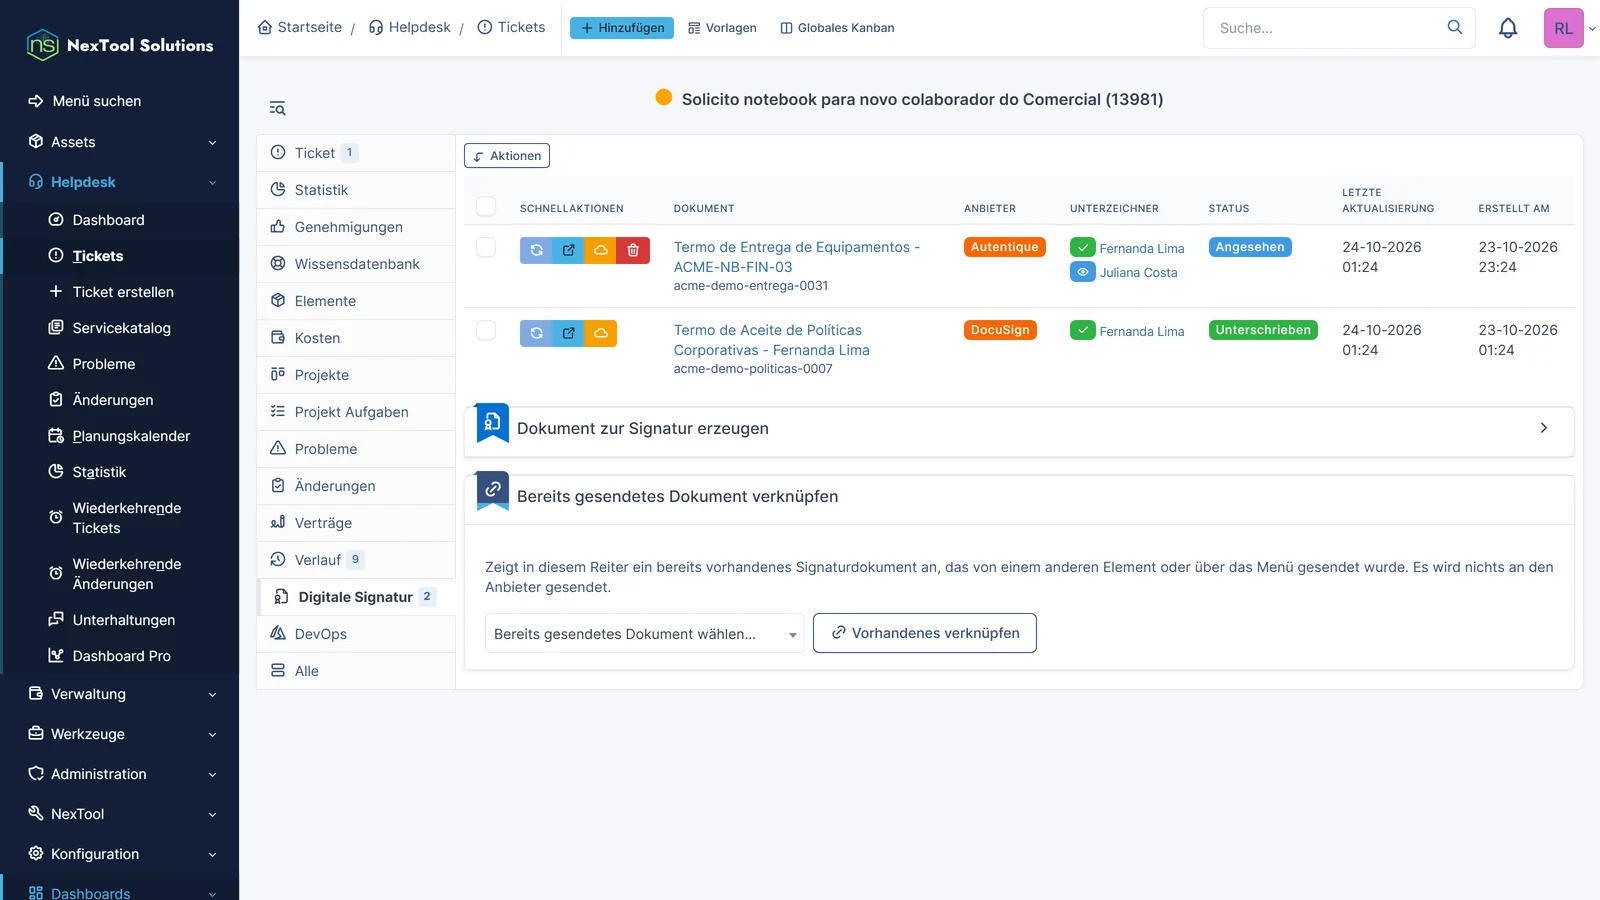Collapse the Helpdesk sidebar section
Image resolution: width=1600 pixels, height=900 pixels.
click(120, 182)
